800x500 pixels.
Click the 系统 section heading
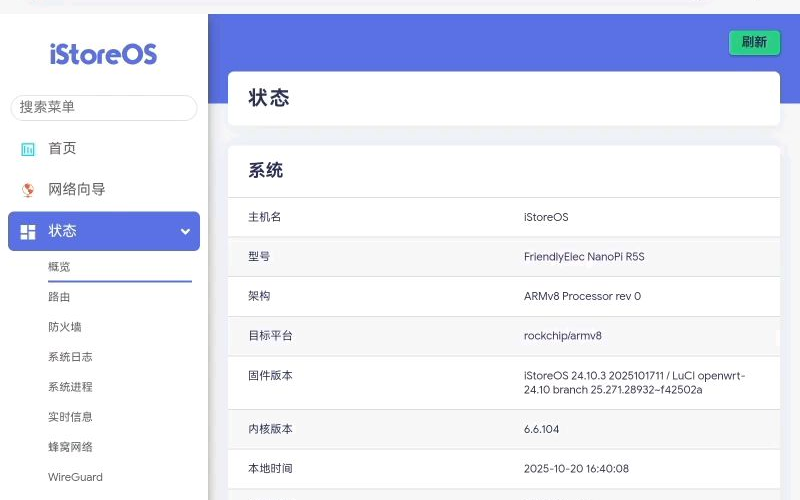[265, 171]
